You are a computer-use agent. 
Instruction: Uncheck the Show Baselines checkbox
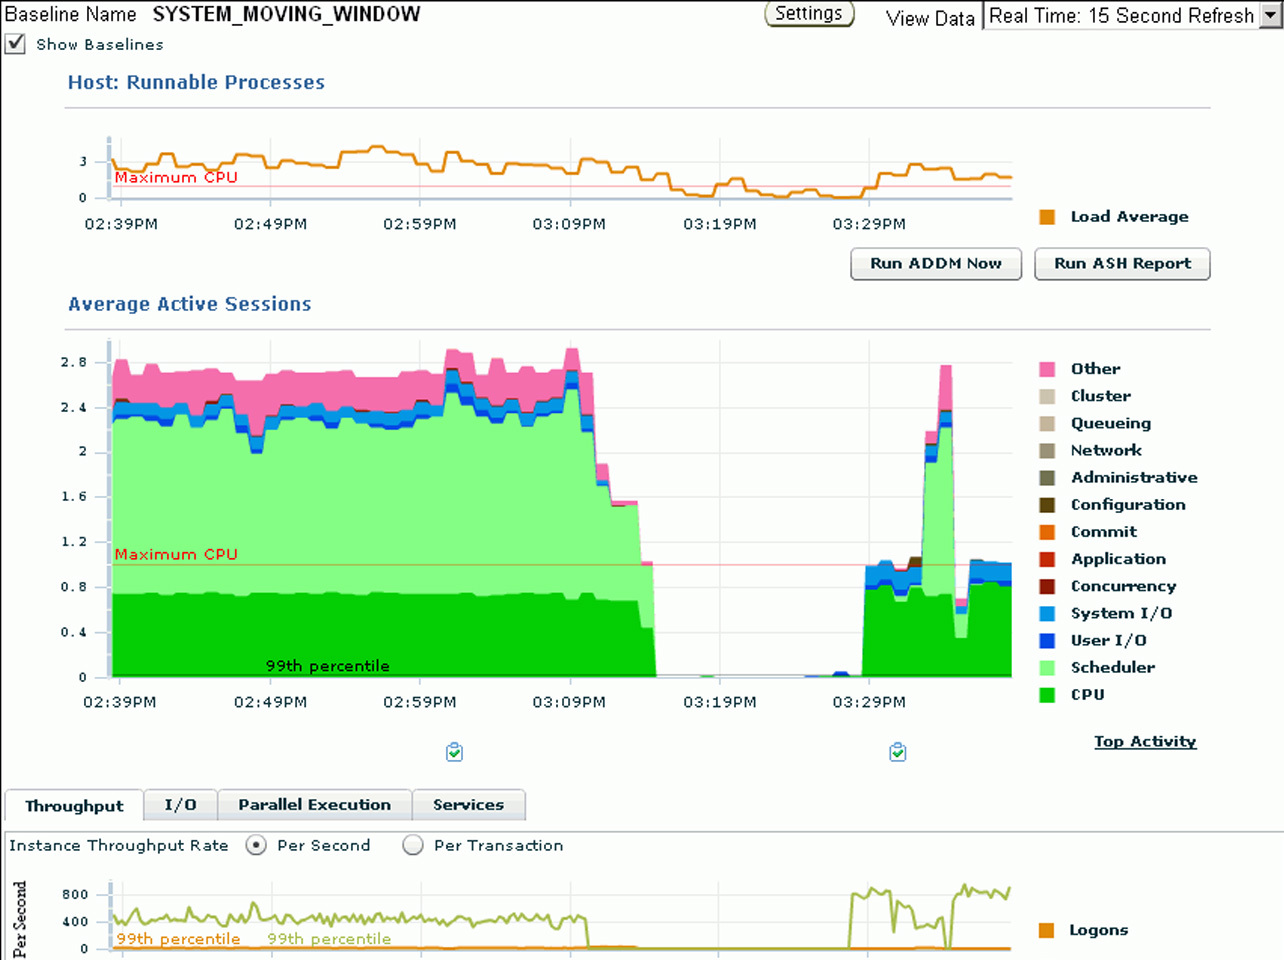16,44
